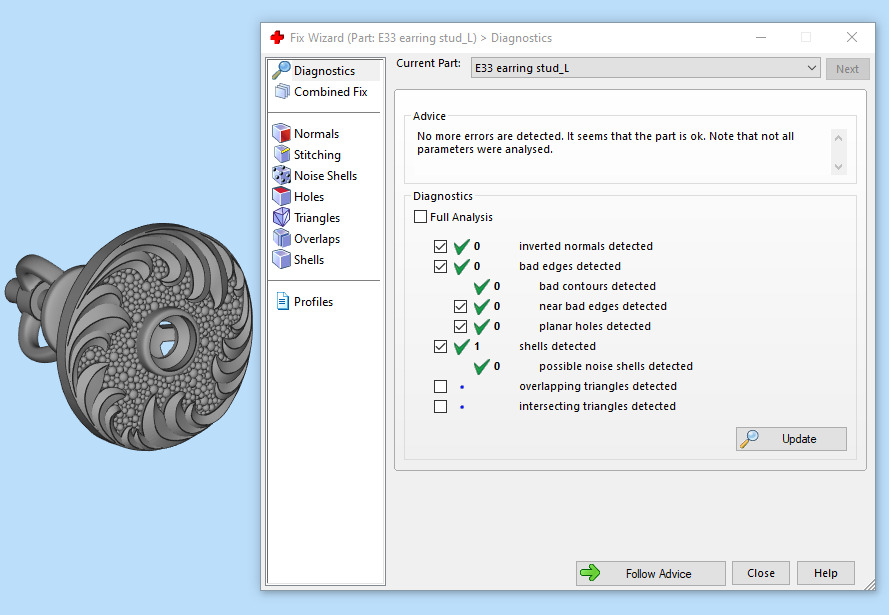Image resolution: width=889 pixels, height=615 pixels.
Task: Click Advice scrollbar up arrow
Action: [839, 138]
